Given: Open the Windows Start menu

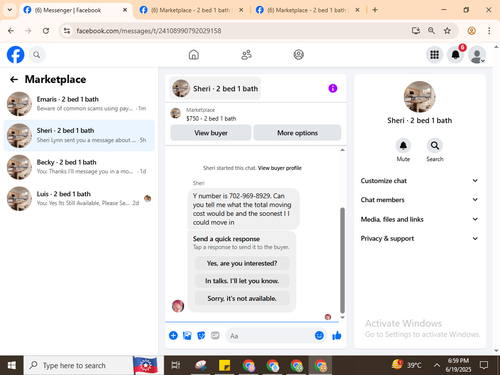Looking at the screenshot, I should click(x=11, y=365).
